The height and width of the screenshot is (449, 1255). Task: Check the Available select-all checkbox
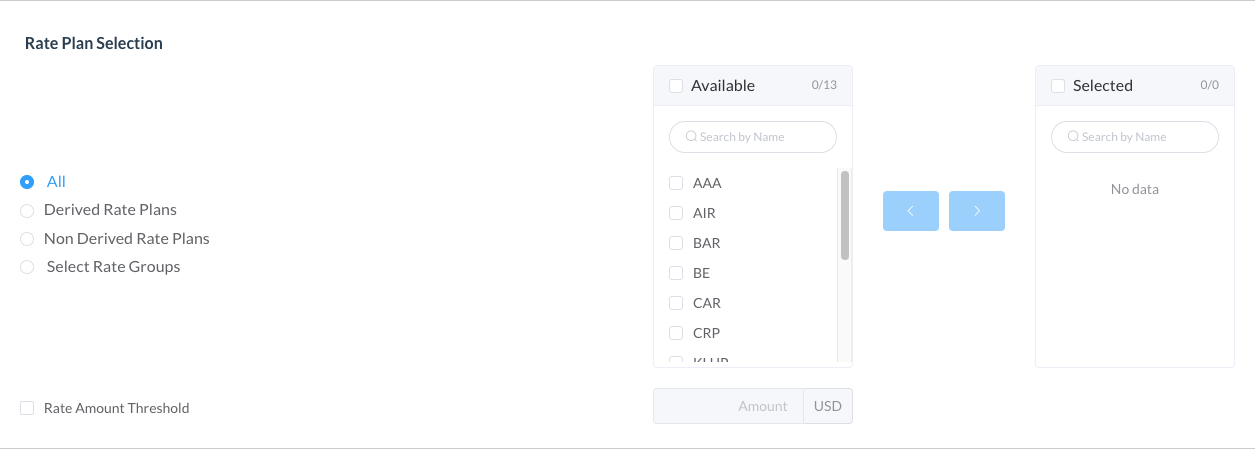[x=676, y=86]
